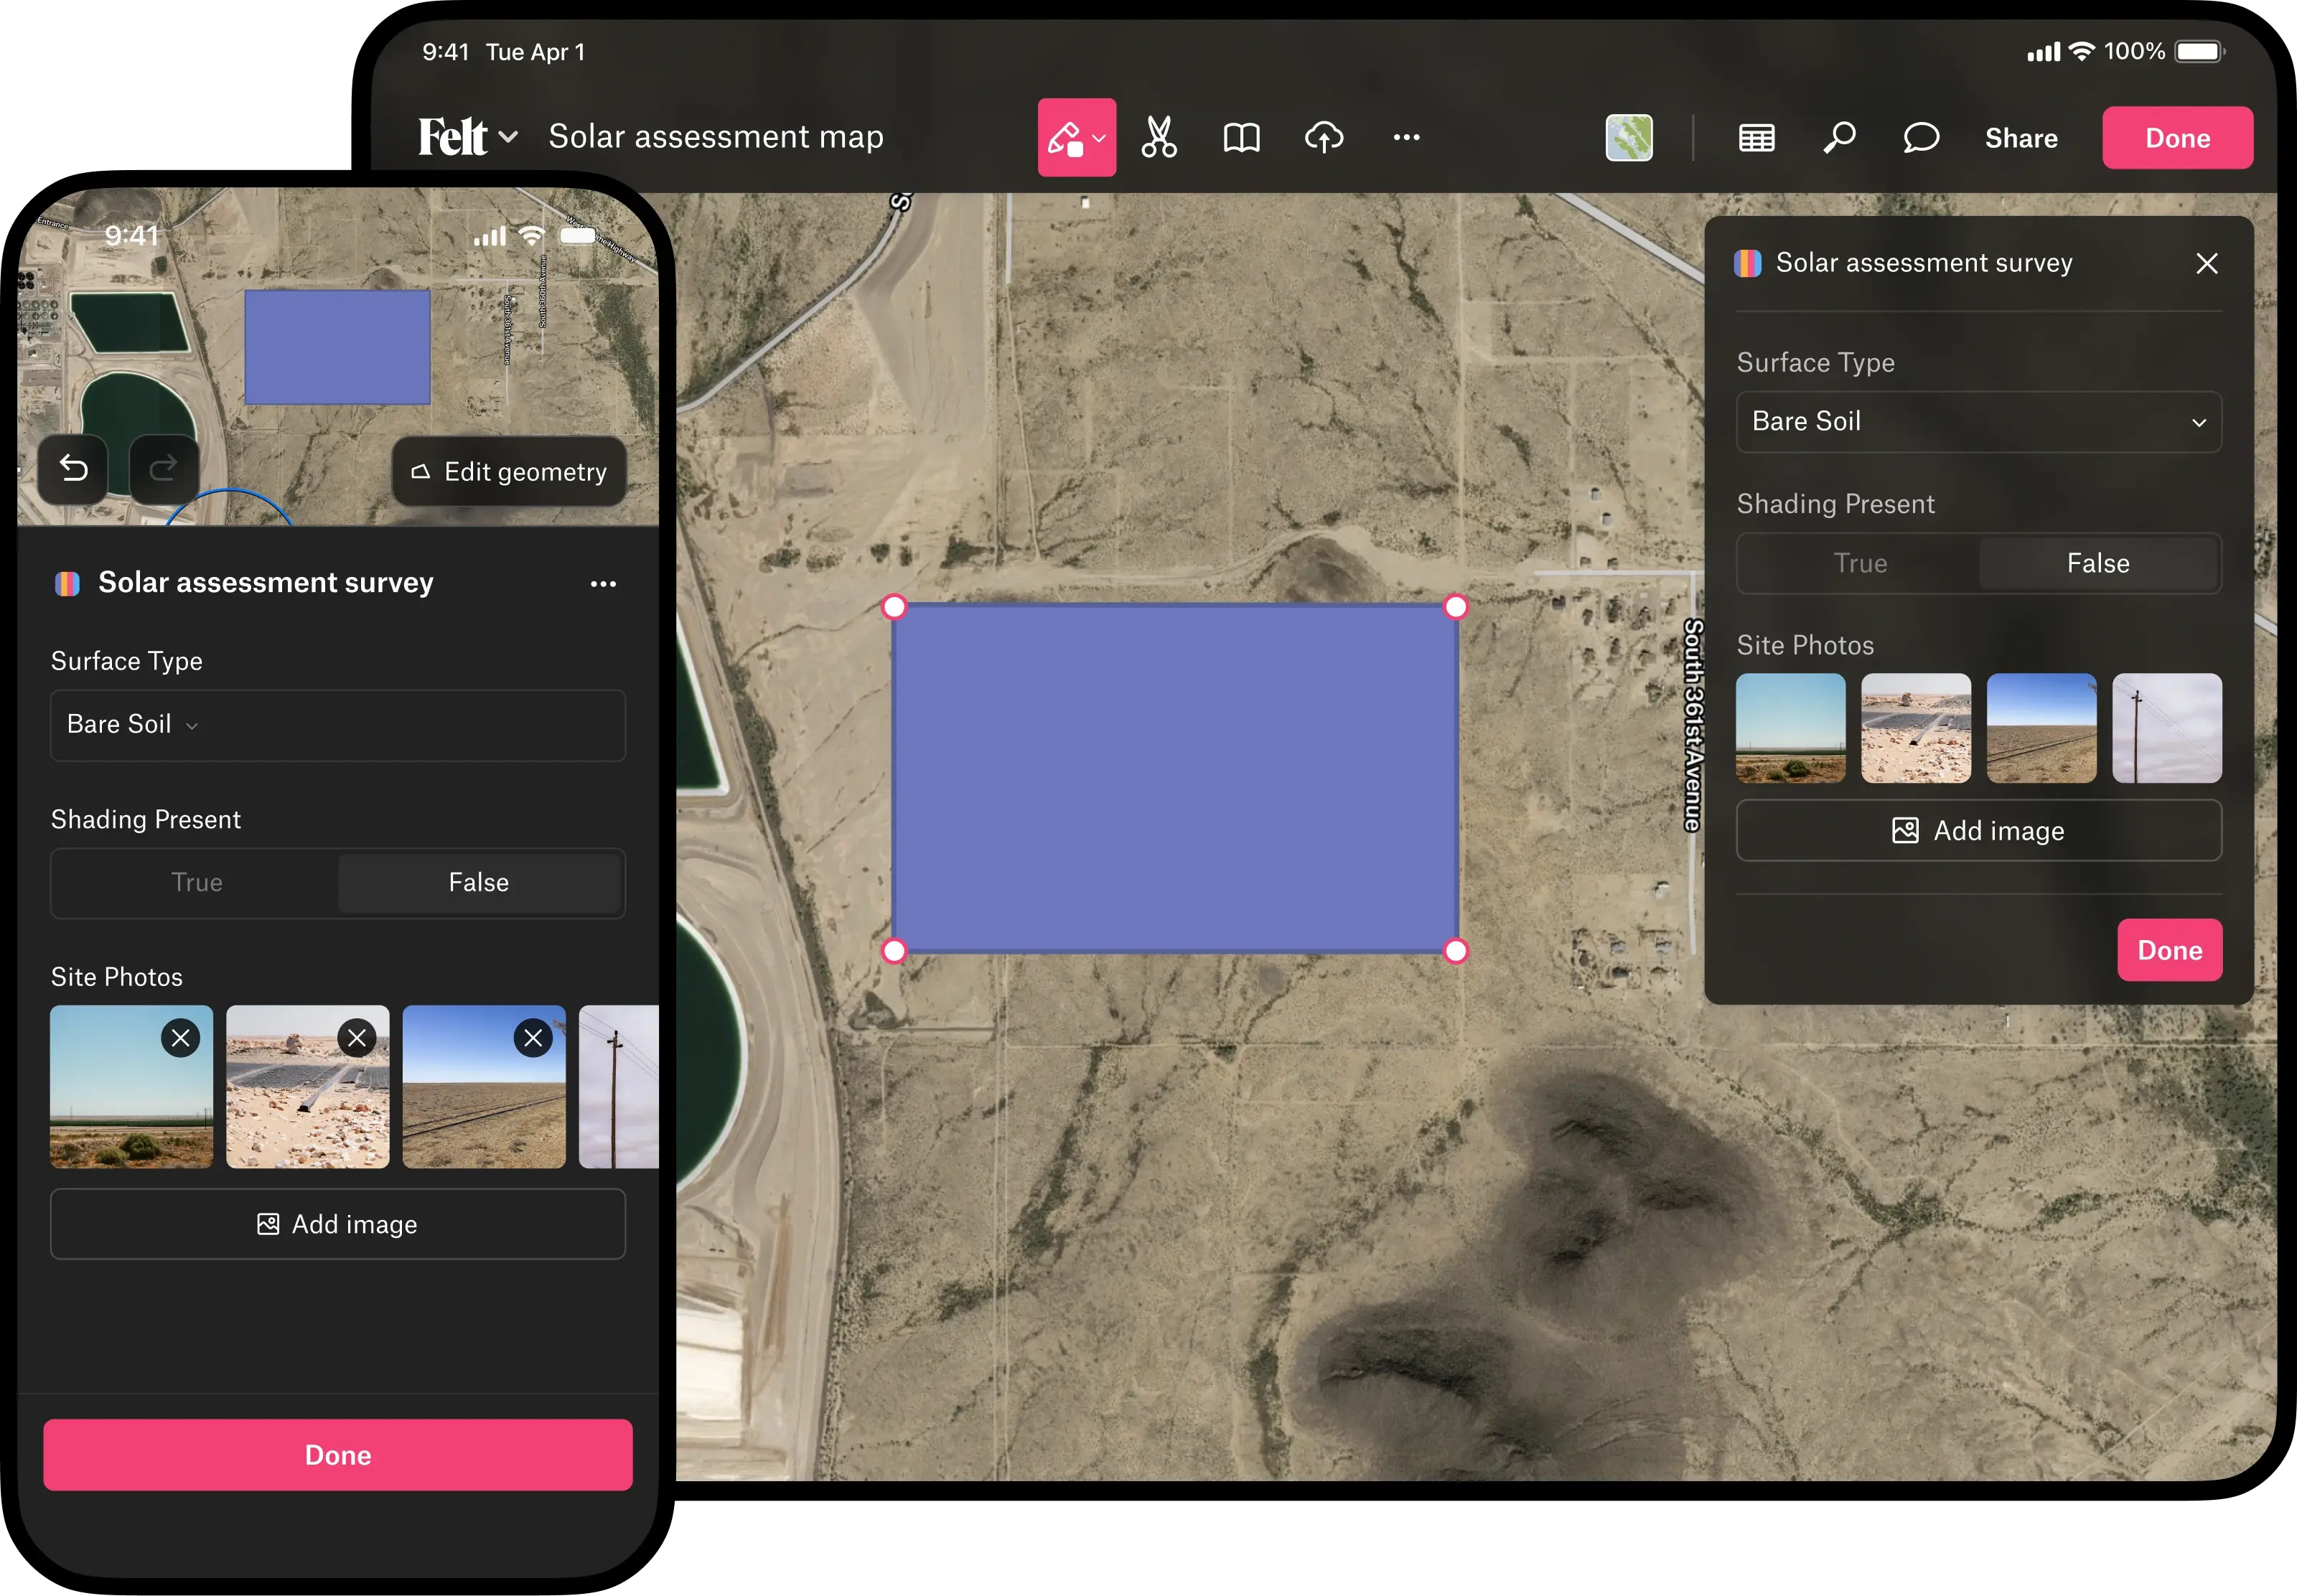The image size is (2297, 1596).
Task: Open the comments speech bubble
Action: (1921, 138)
